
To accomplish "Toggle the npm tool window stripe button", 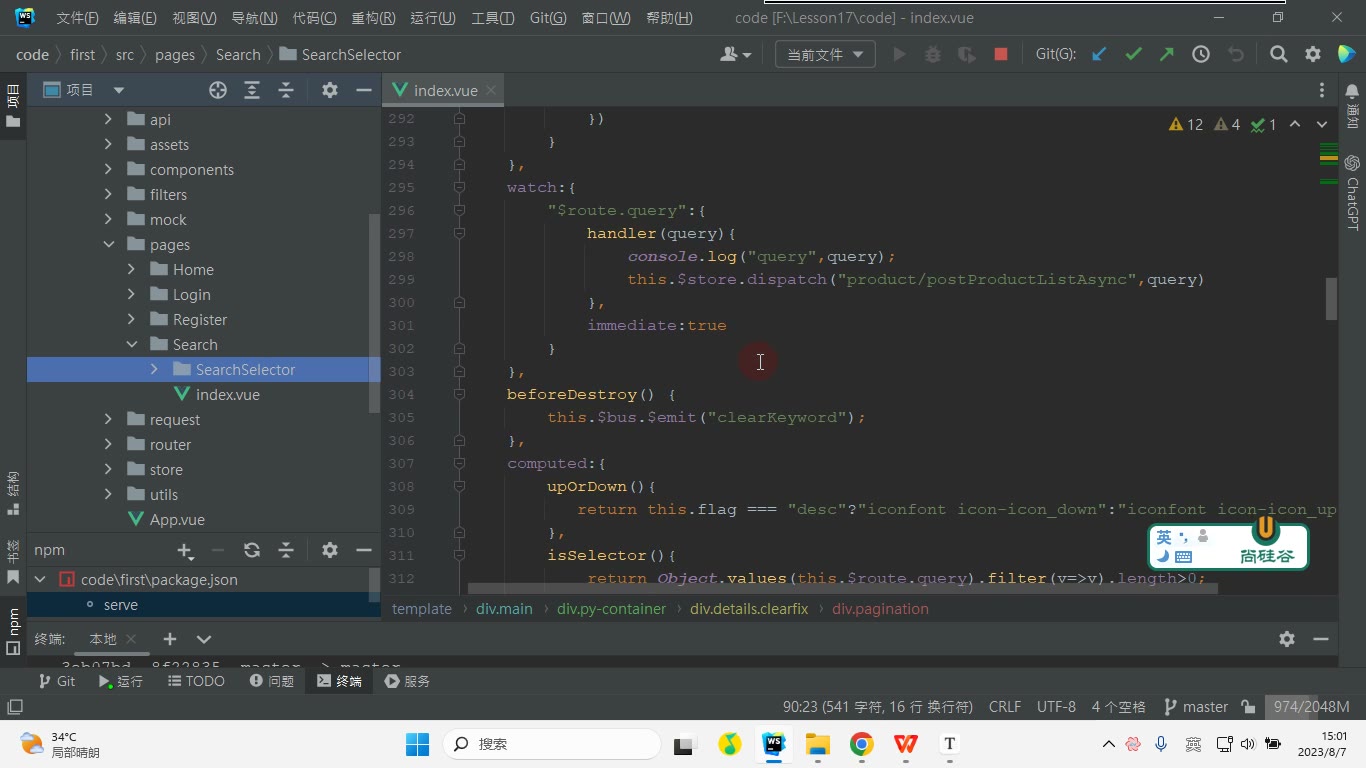I will coord(13,630).
